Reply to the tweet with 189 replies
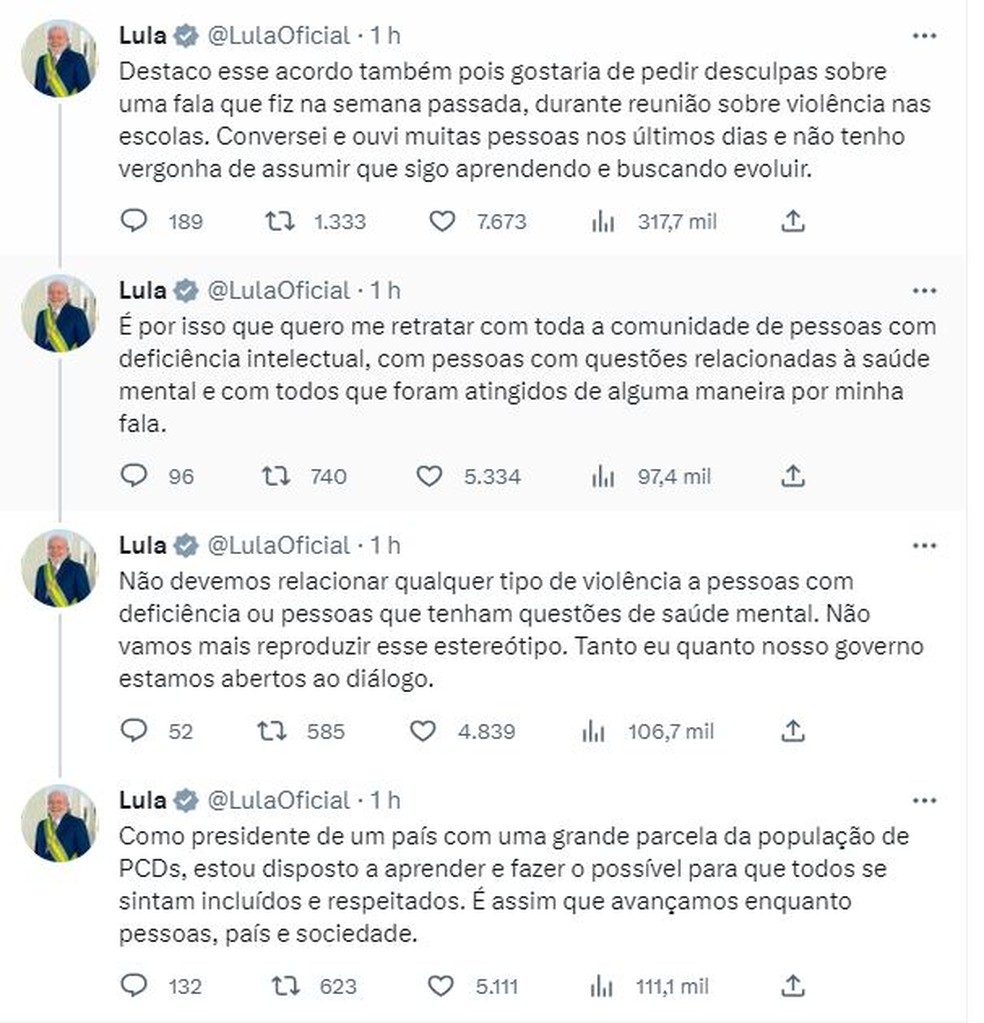Viewport: 984px width, 1023px height. click(x=134, y=221)
